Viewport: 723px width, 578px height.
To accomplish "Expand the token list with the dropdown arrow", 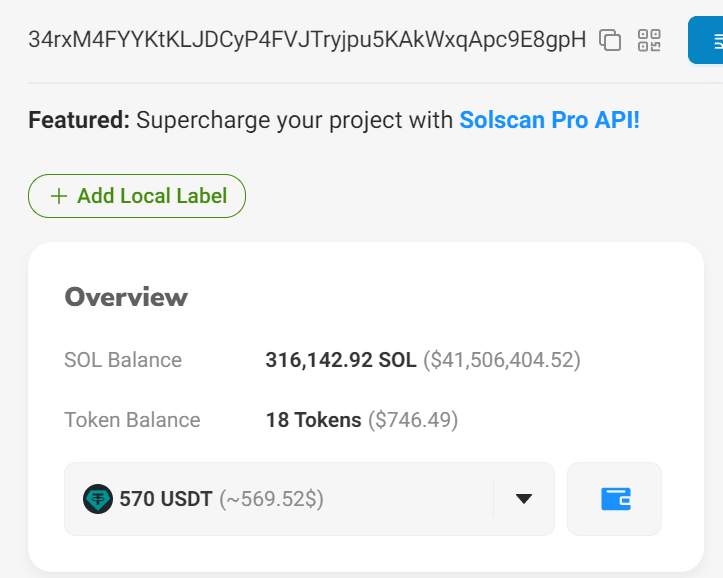I will coord(523,498).
